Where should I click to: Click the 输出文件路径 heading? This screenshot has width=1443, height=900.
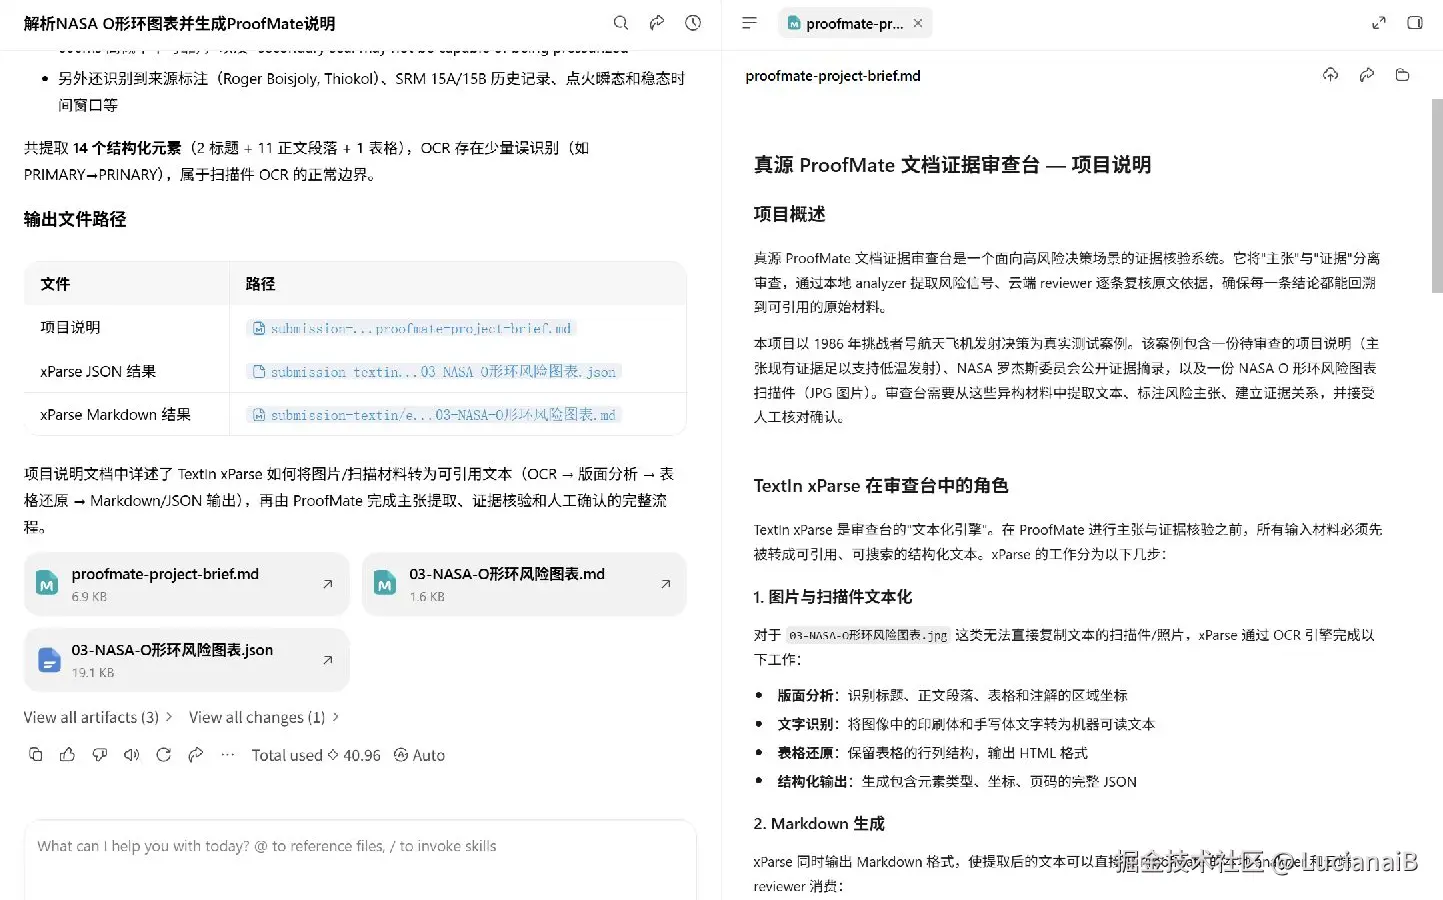pos(75,219)
